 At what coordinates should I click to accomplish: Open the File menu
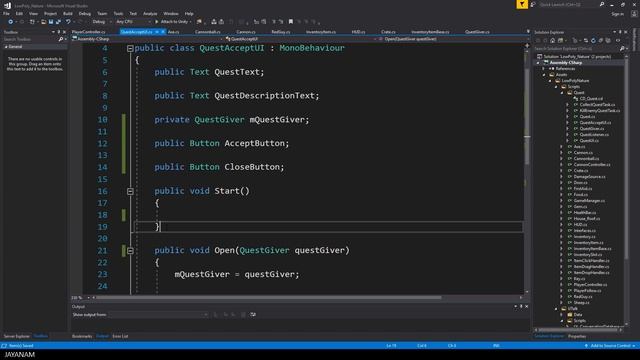coord(6,13)
